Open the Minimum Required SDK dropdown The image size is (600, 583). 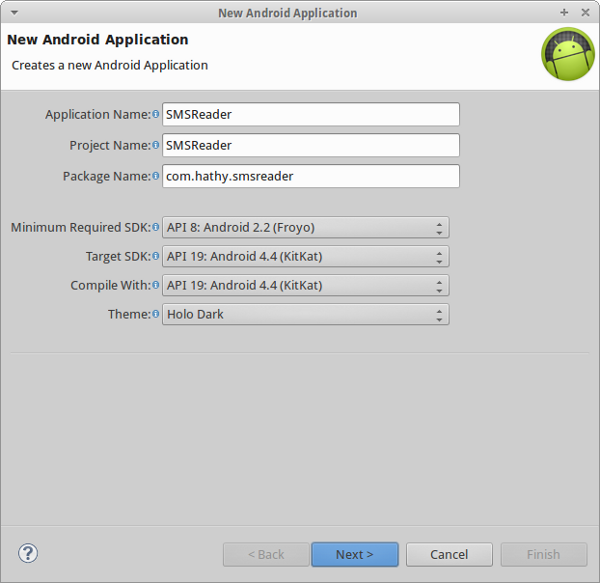pyautogui.click(x=305, y=227)
